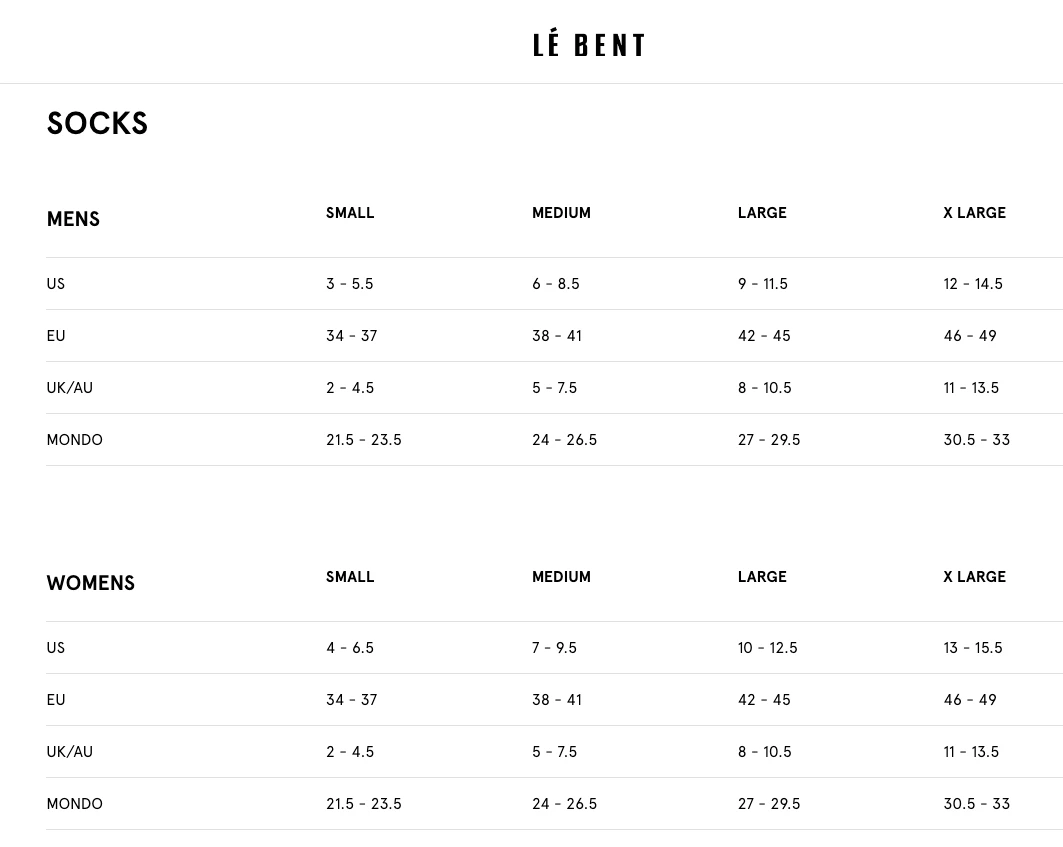Click the US row label in Womens table
This screenshot has height=847, width=1063.
(55, 648)
